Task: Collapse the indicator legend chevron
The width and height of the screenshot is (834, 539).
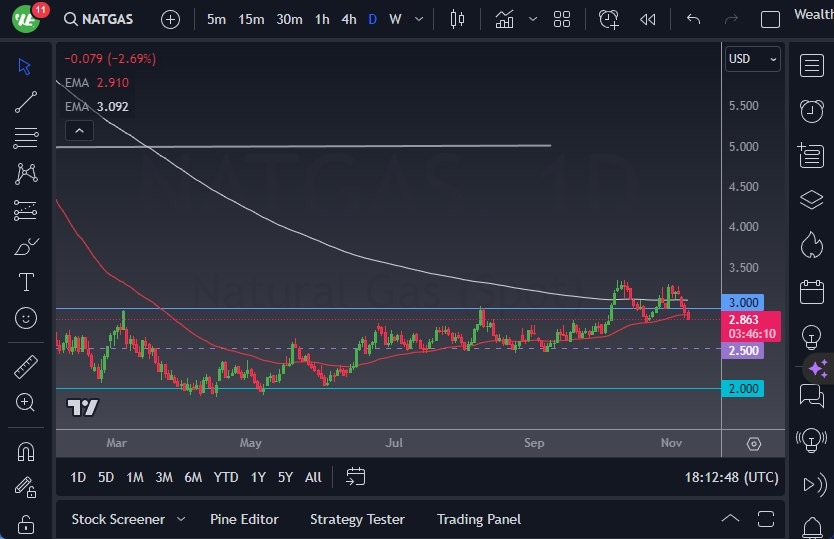Action: pyautogui.click(x=78, y=130)
